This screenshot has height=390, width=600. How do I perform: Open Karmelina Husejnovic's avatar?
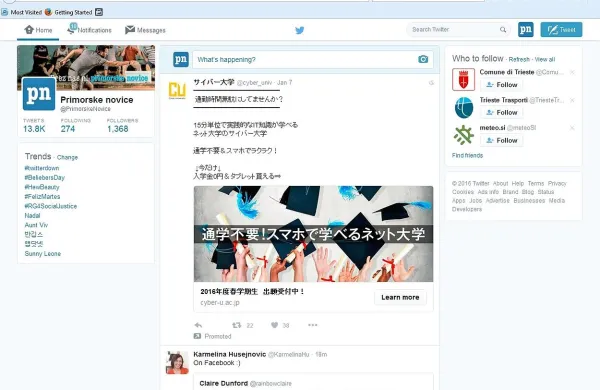pos(177,362)
